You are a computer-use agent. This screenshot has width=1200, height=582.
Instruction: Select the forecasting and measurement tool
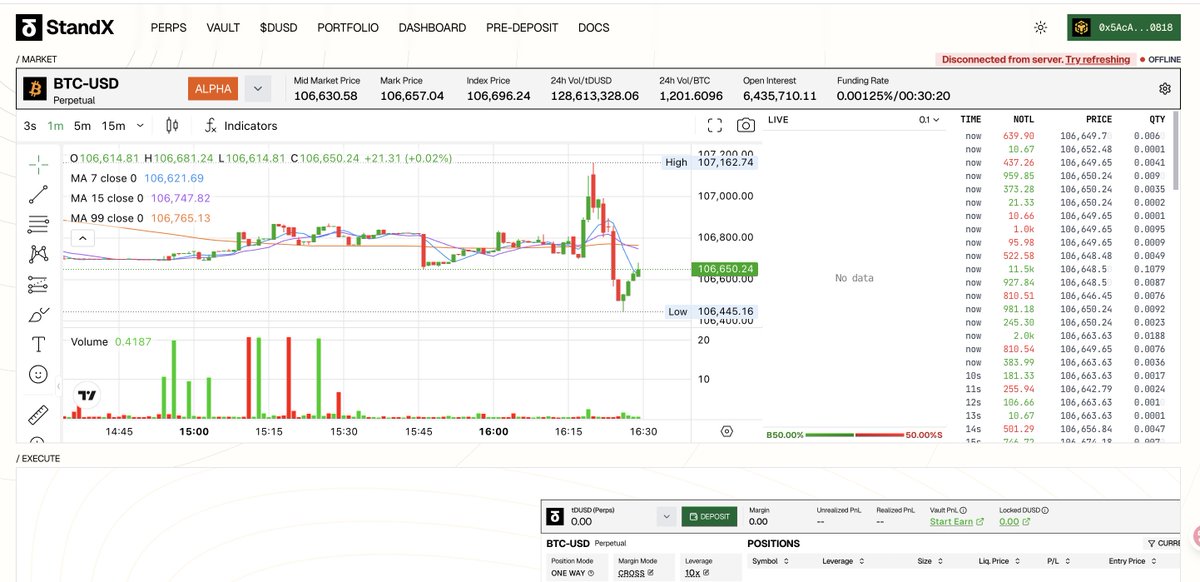pyautogui.click(x=39, y=284)
